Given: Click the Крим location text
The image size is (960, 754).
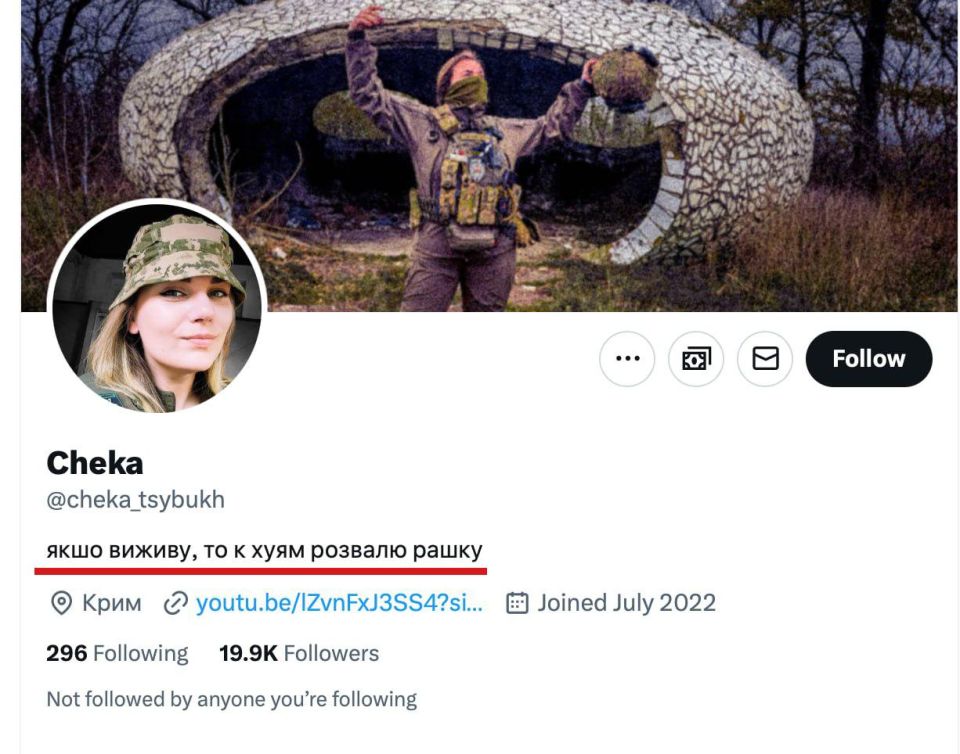Looking at the screenshot, I should 111,603.
